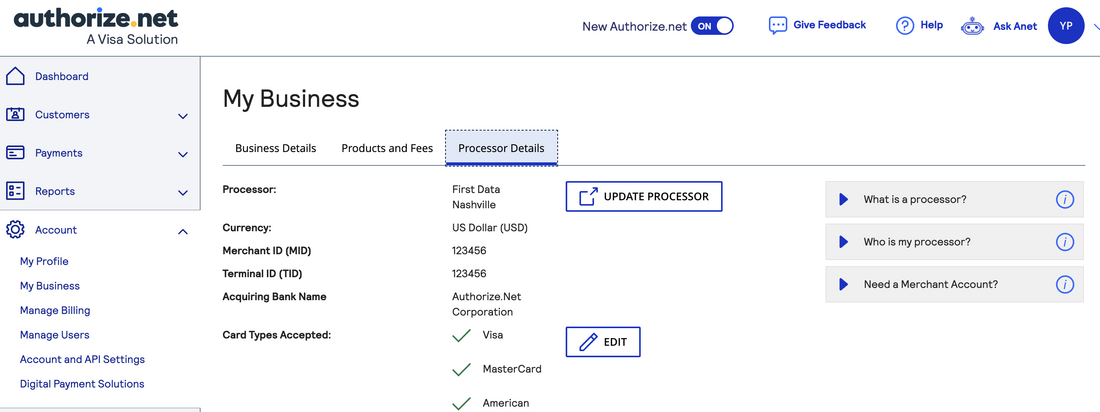The image size is (1100, 412).
Task: Click the Give Feedback speech bubble icon
Action: (778, 25)
